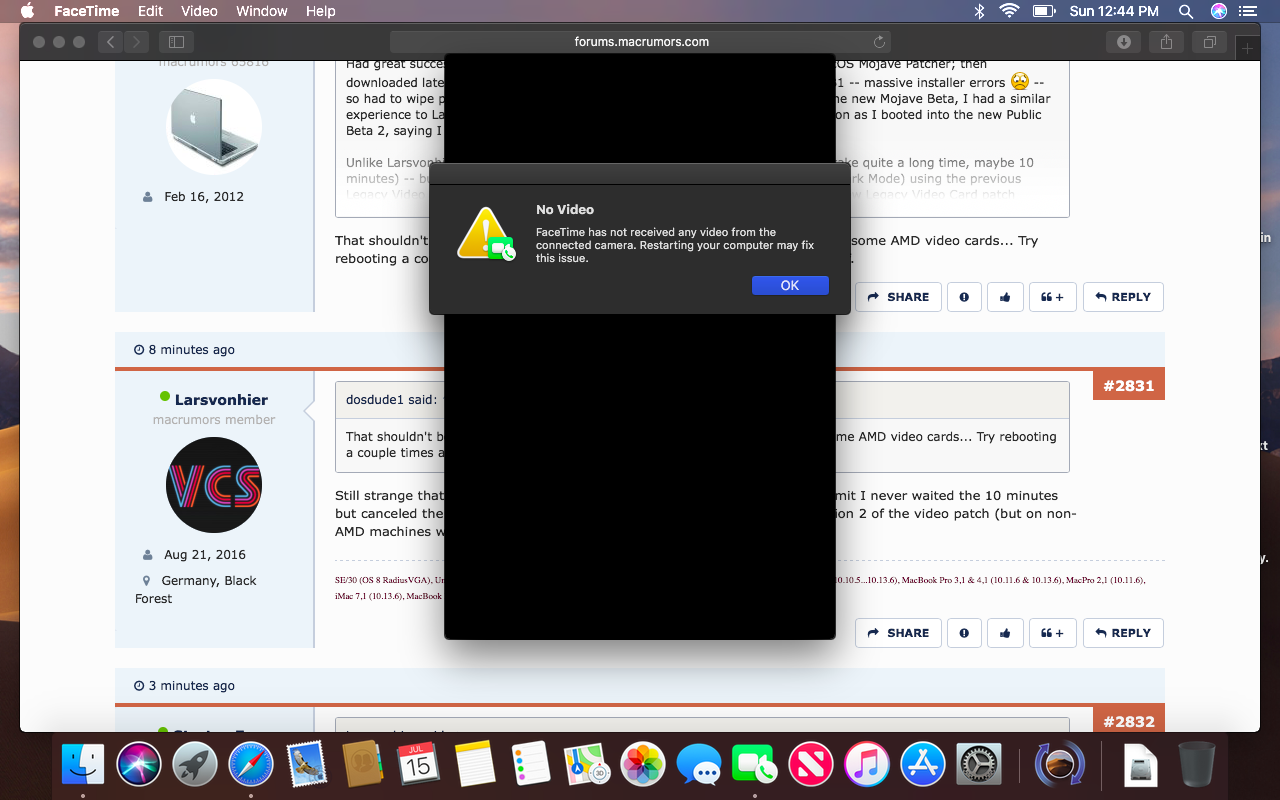This screenshot has width=1280, height=800.
Task: Open the Apple menu
Action: point(27,11)
